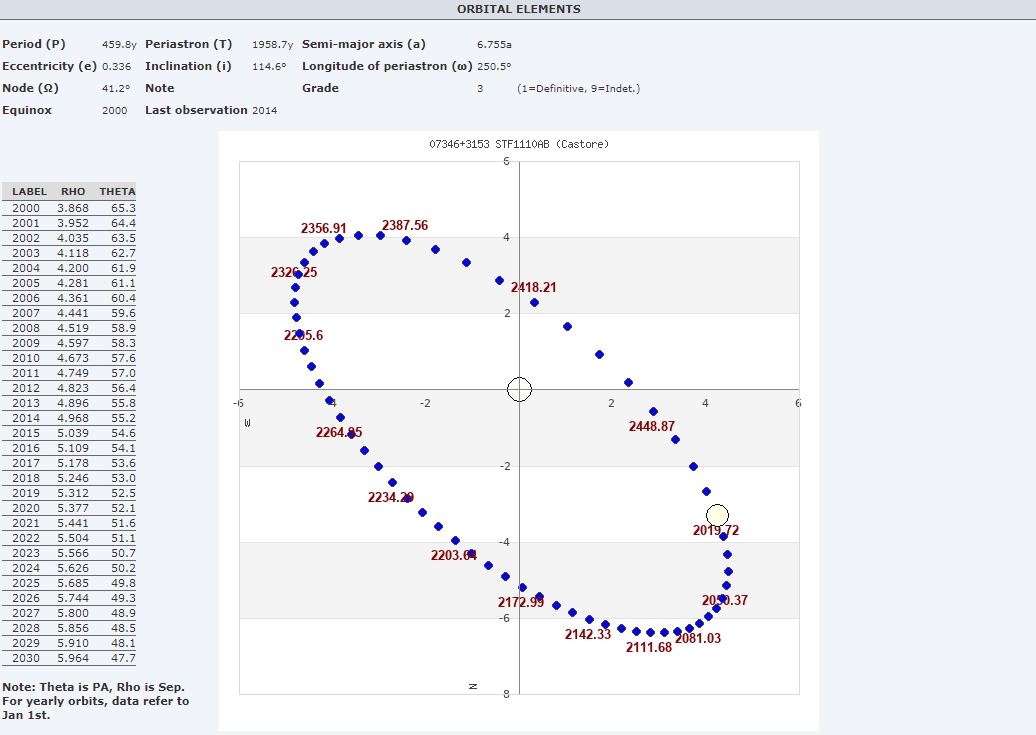Click the 2015 row in the table
1036x735 pixels.
(x=69, y=433)
